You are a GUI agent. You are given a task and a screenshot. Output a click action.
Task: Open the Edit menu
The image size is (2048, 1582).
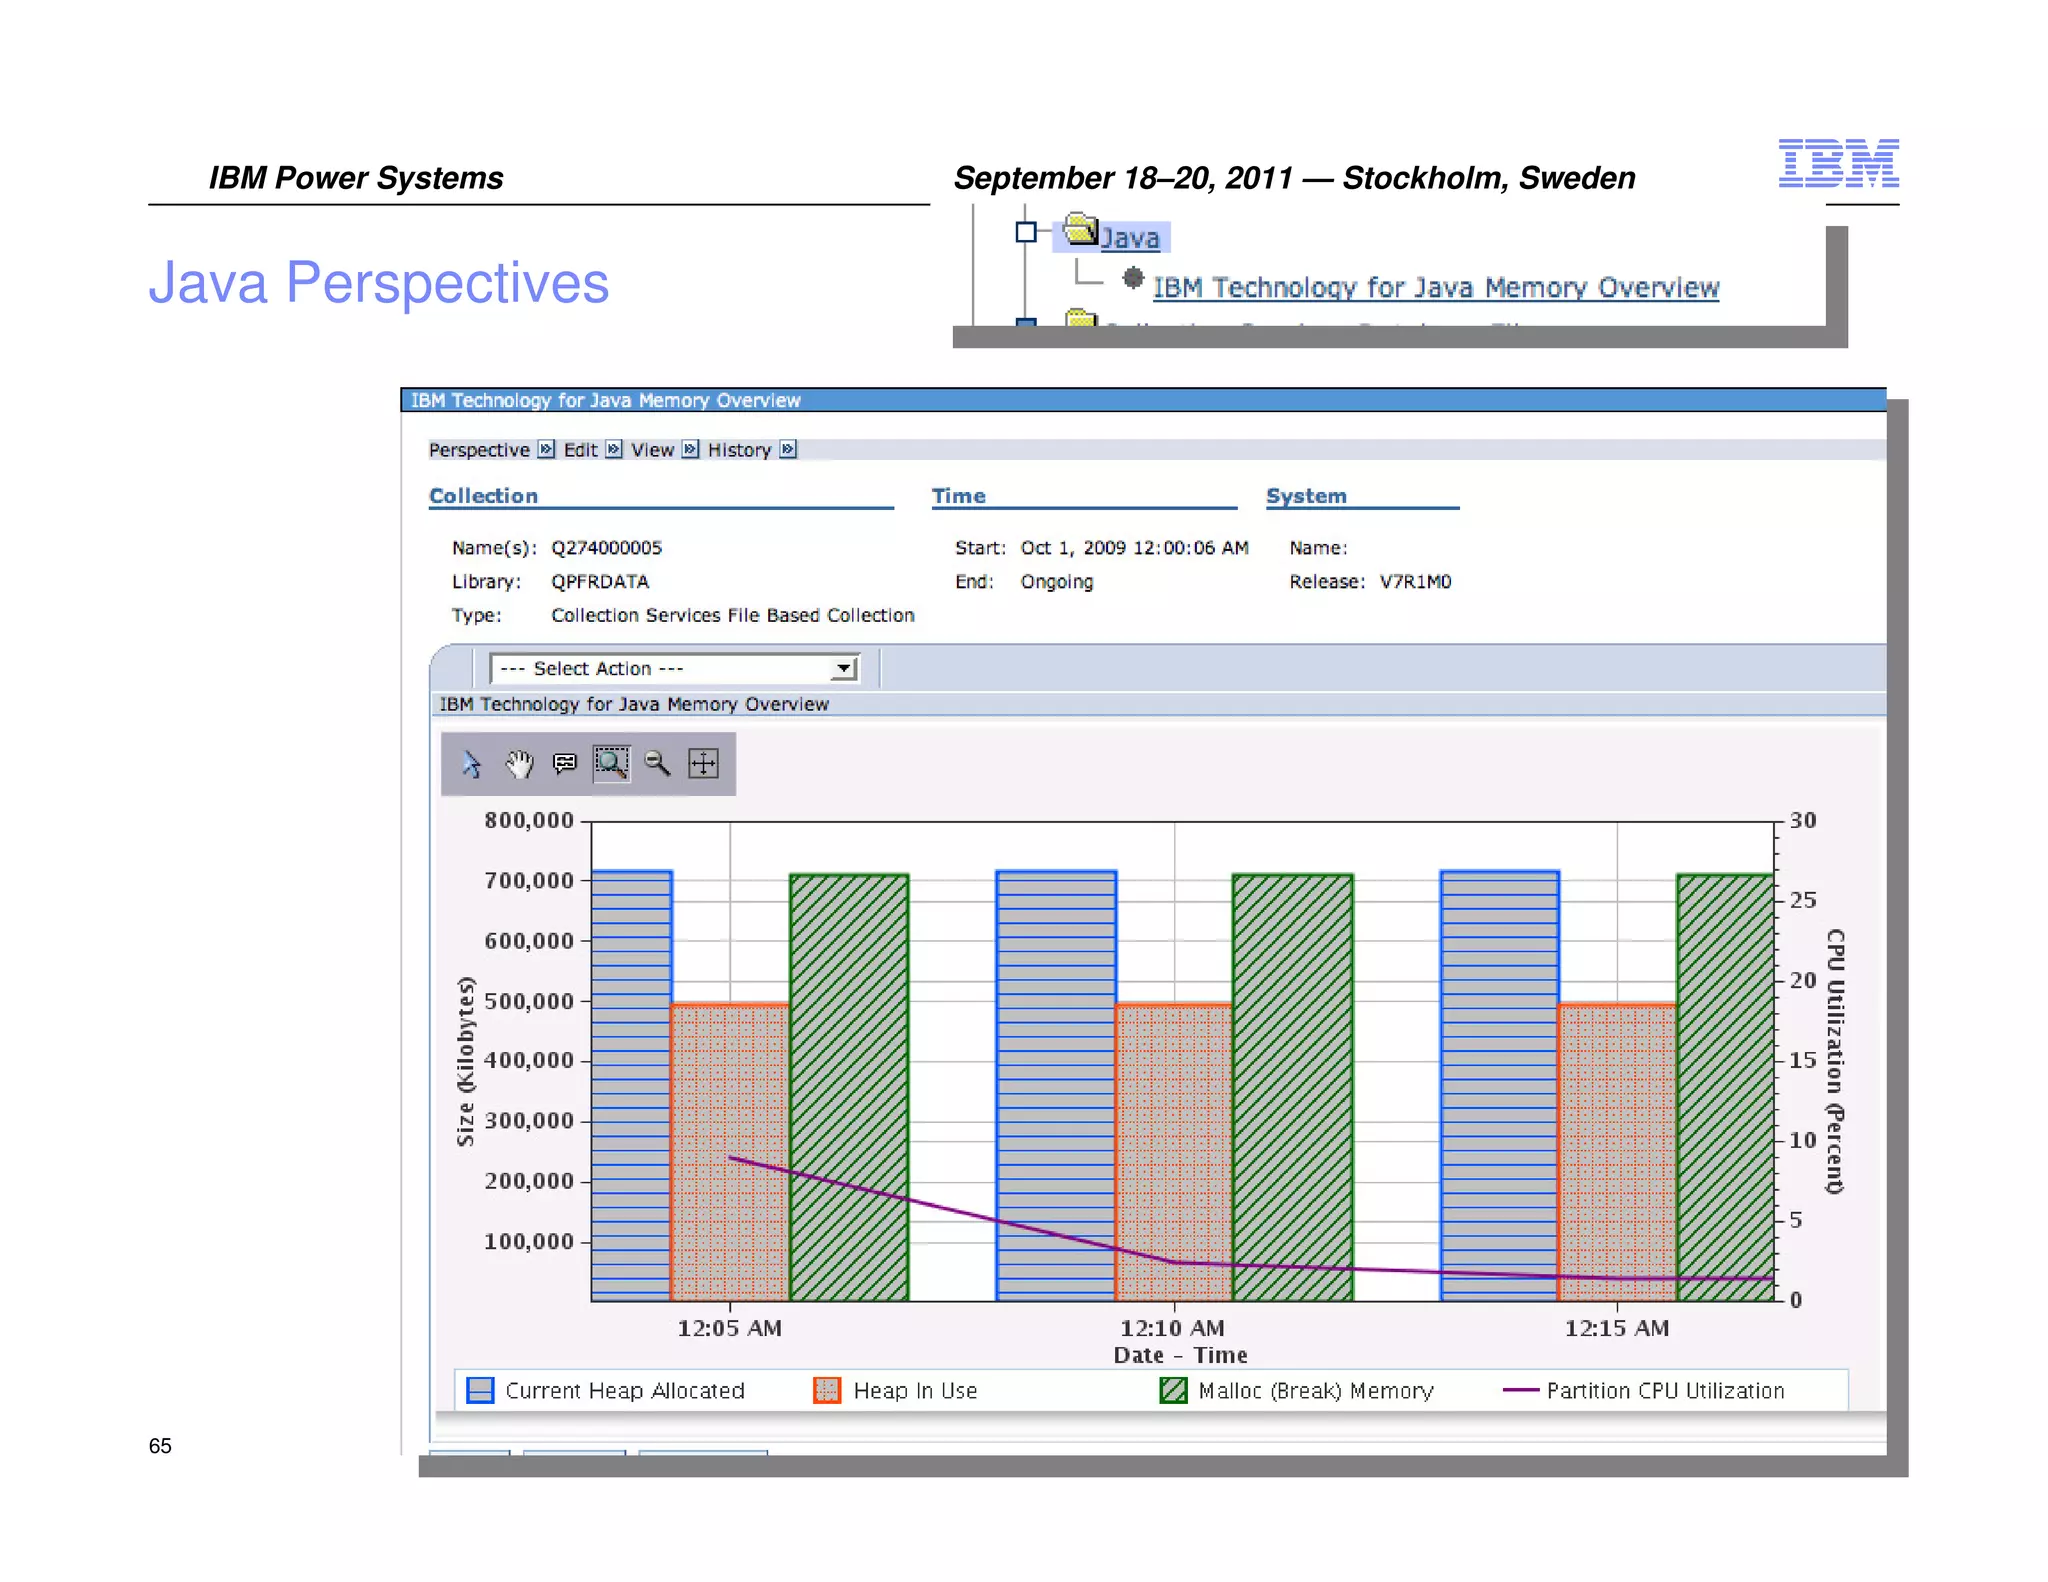pyautogui.click(x=580, y=450)
